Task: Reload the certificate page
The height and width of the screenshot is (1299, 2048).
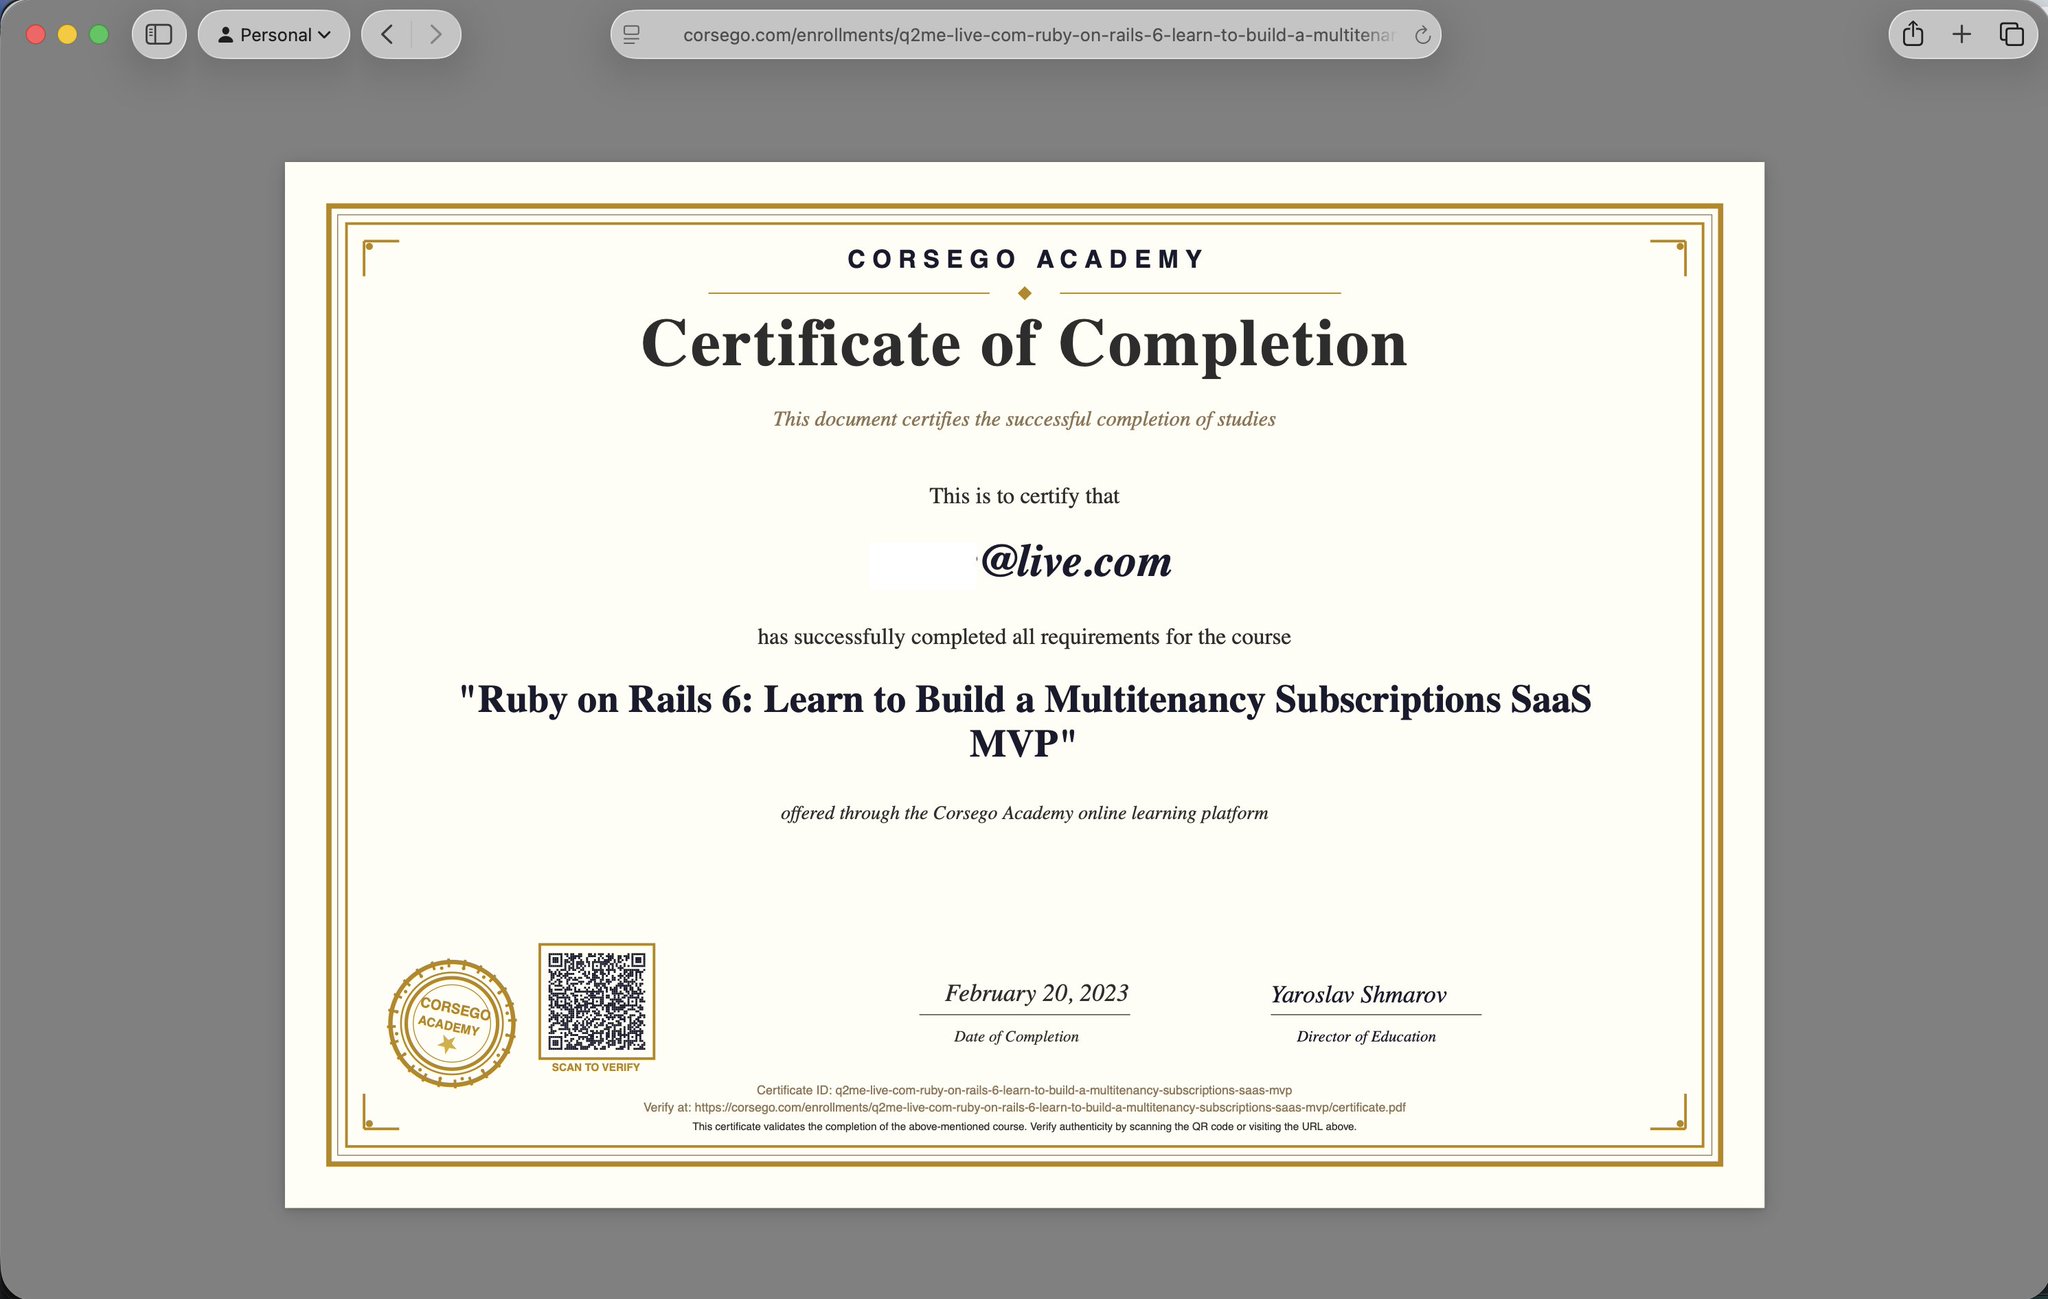Action: pos(1422,35)
